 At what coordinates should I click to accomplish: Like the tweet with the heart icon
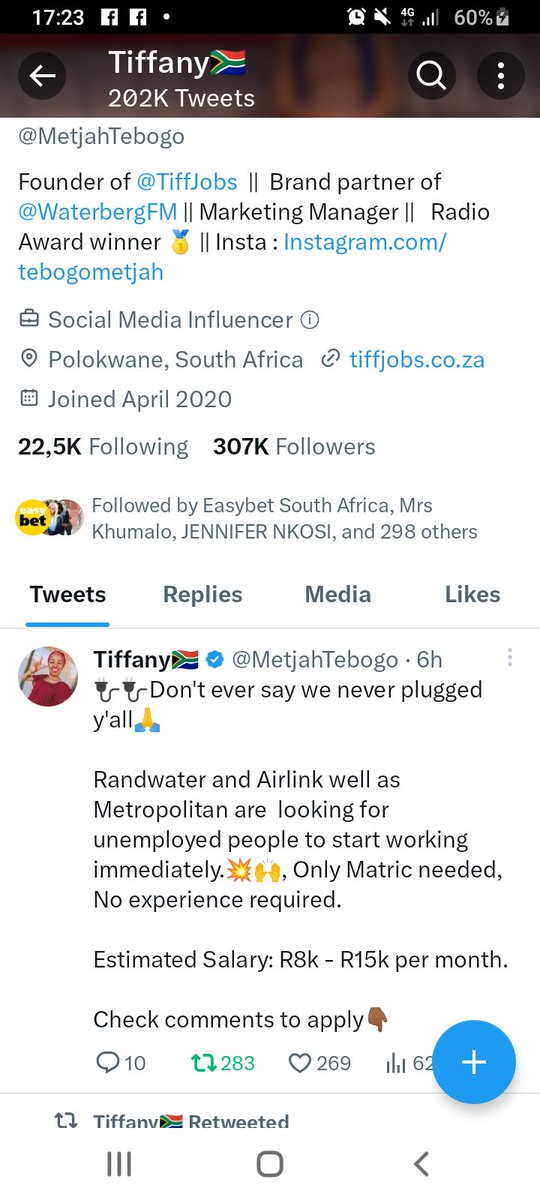tap(299, 1063)
